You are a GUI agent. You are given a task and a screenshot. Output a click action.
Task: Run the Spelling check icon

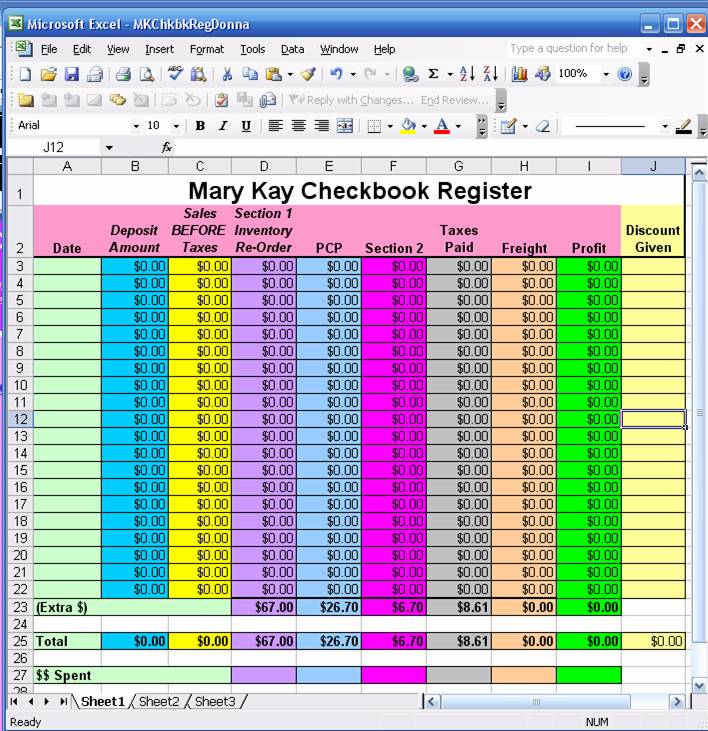tap(175, 74)
